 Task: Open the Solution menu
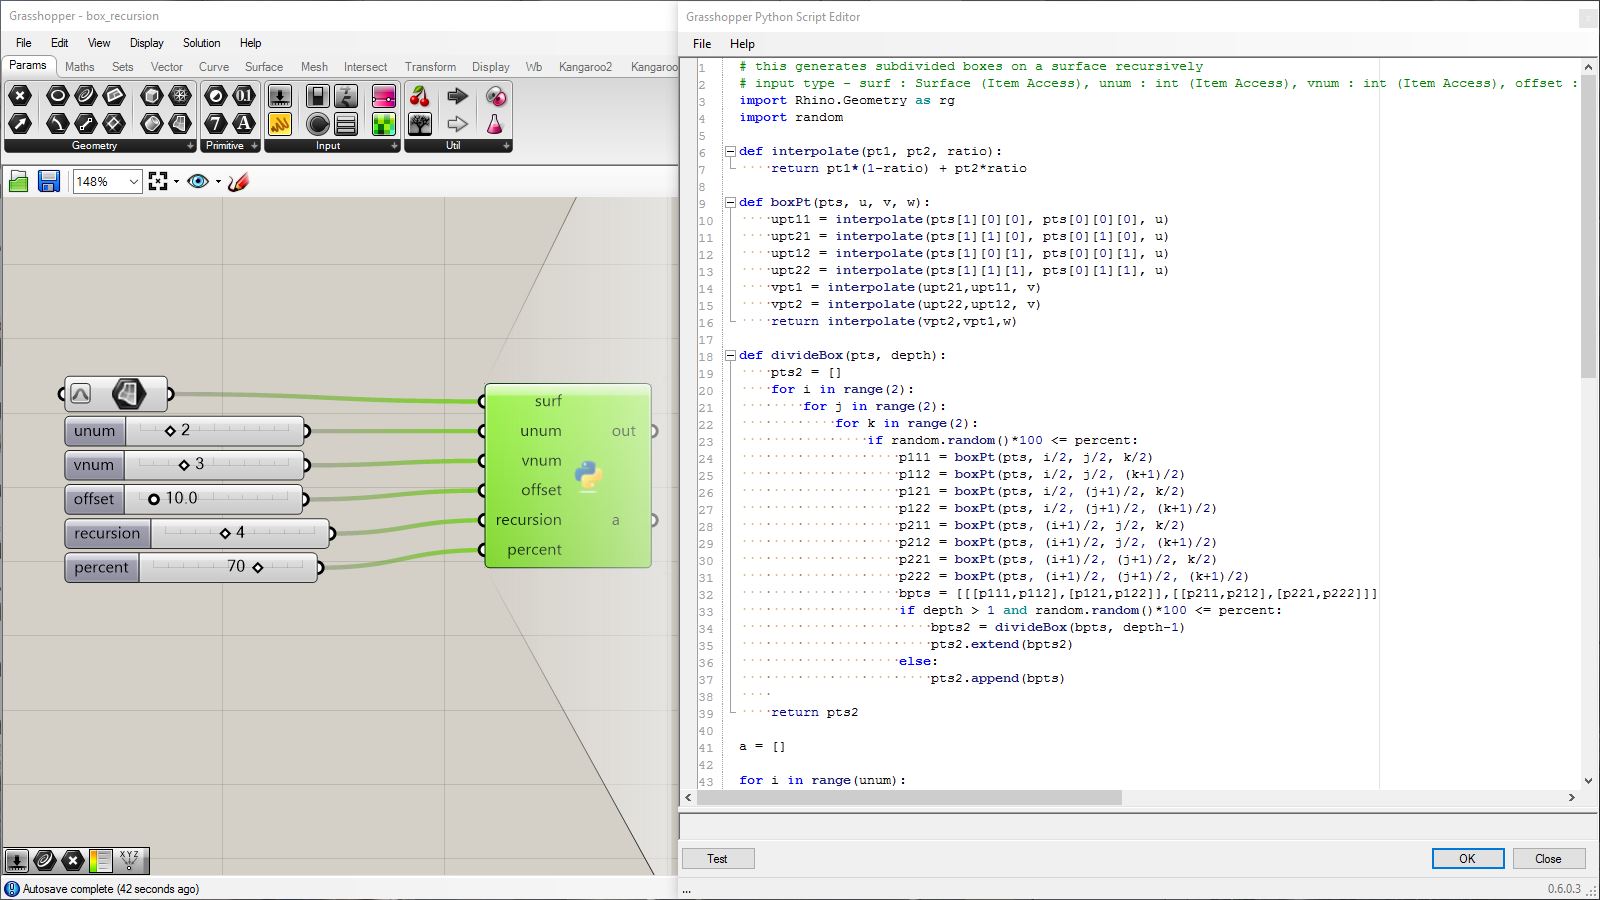(x=201, y=43)
